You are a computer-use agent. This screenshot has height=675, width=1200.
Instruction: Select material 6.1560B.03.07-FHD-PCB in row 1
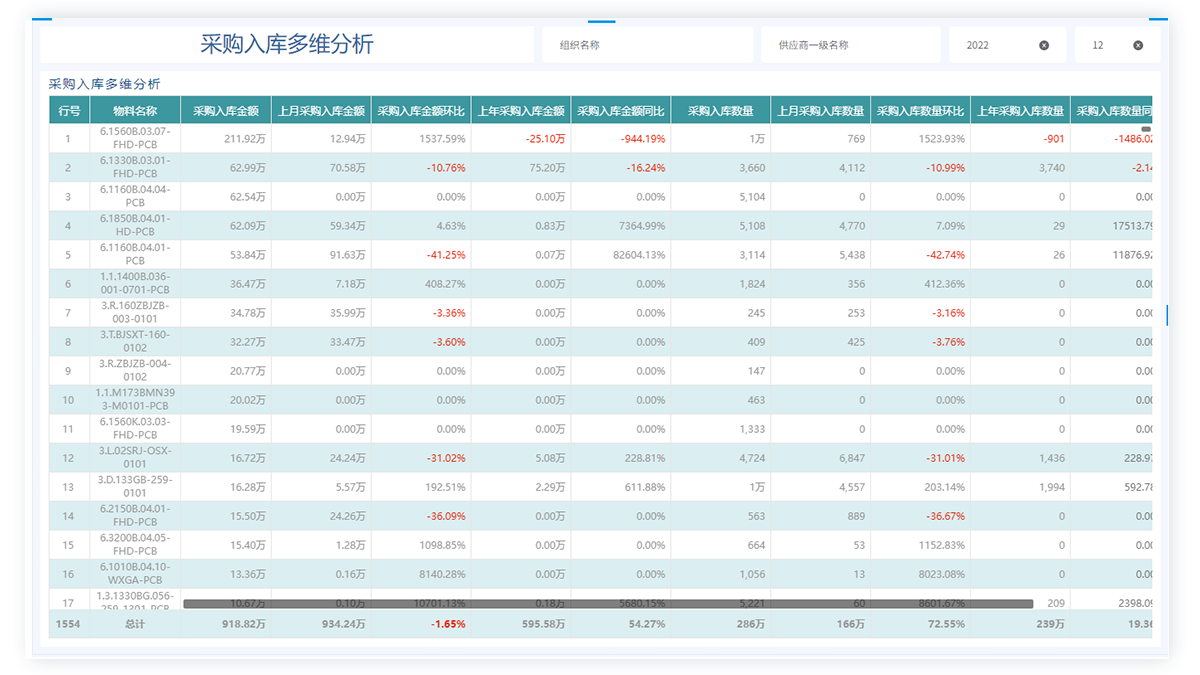pyautogui.click(x=135, y=138)
